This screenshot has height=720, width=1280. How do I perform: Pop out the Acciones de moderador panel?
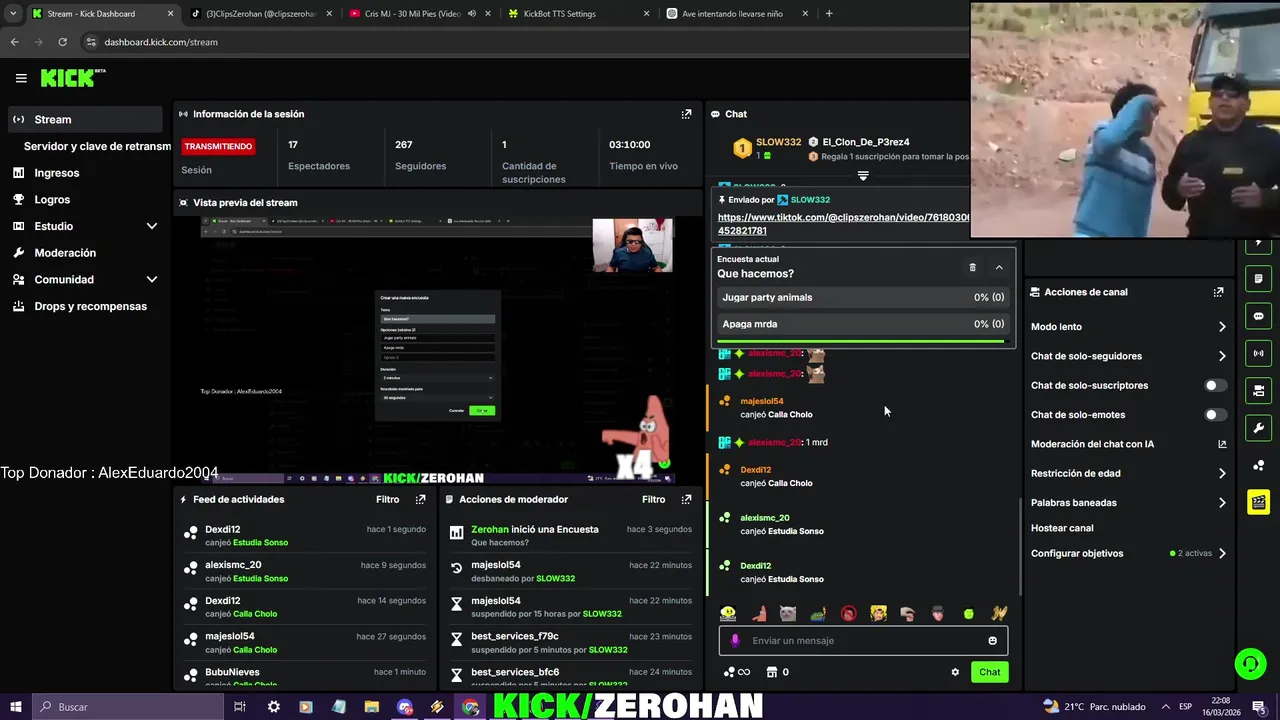pyautogui.click(x=686, y=499)
